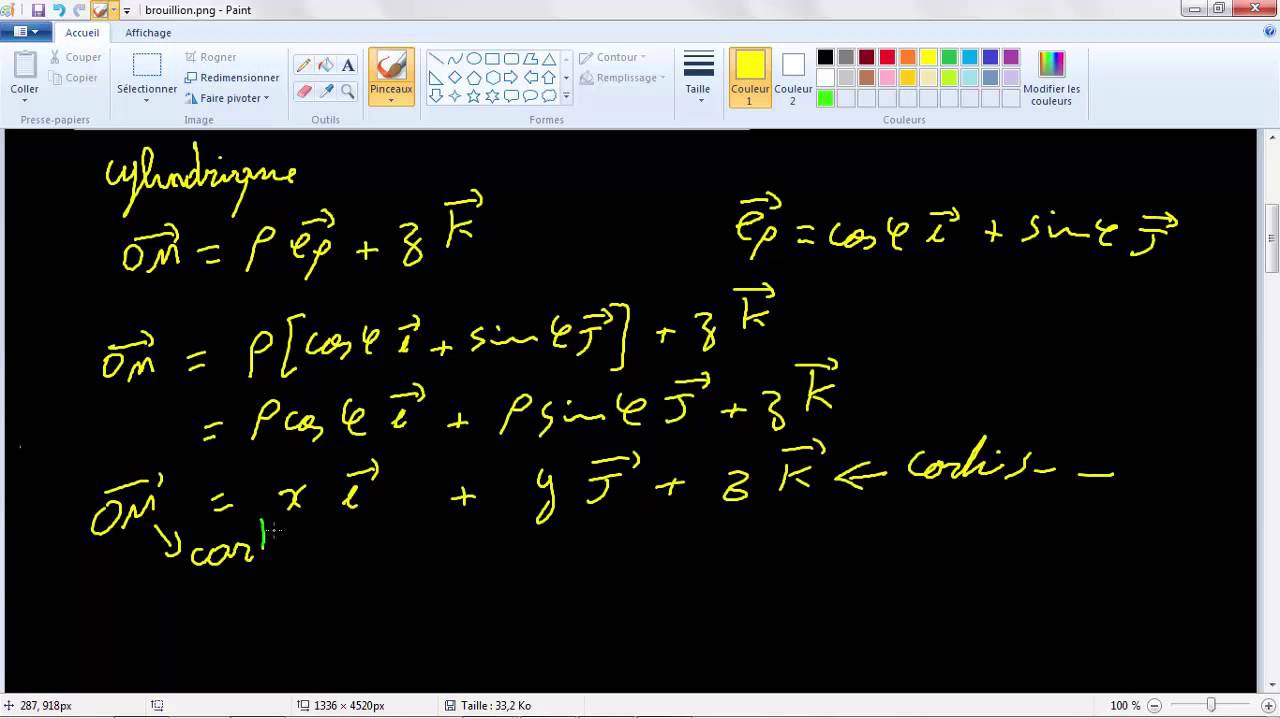Activate Couleur 2 selector
Image resolution: width=1280 pixels, height=718 pixels.
pyautogui.click(x=793, y=77)
